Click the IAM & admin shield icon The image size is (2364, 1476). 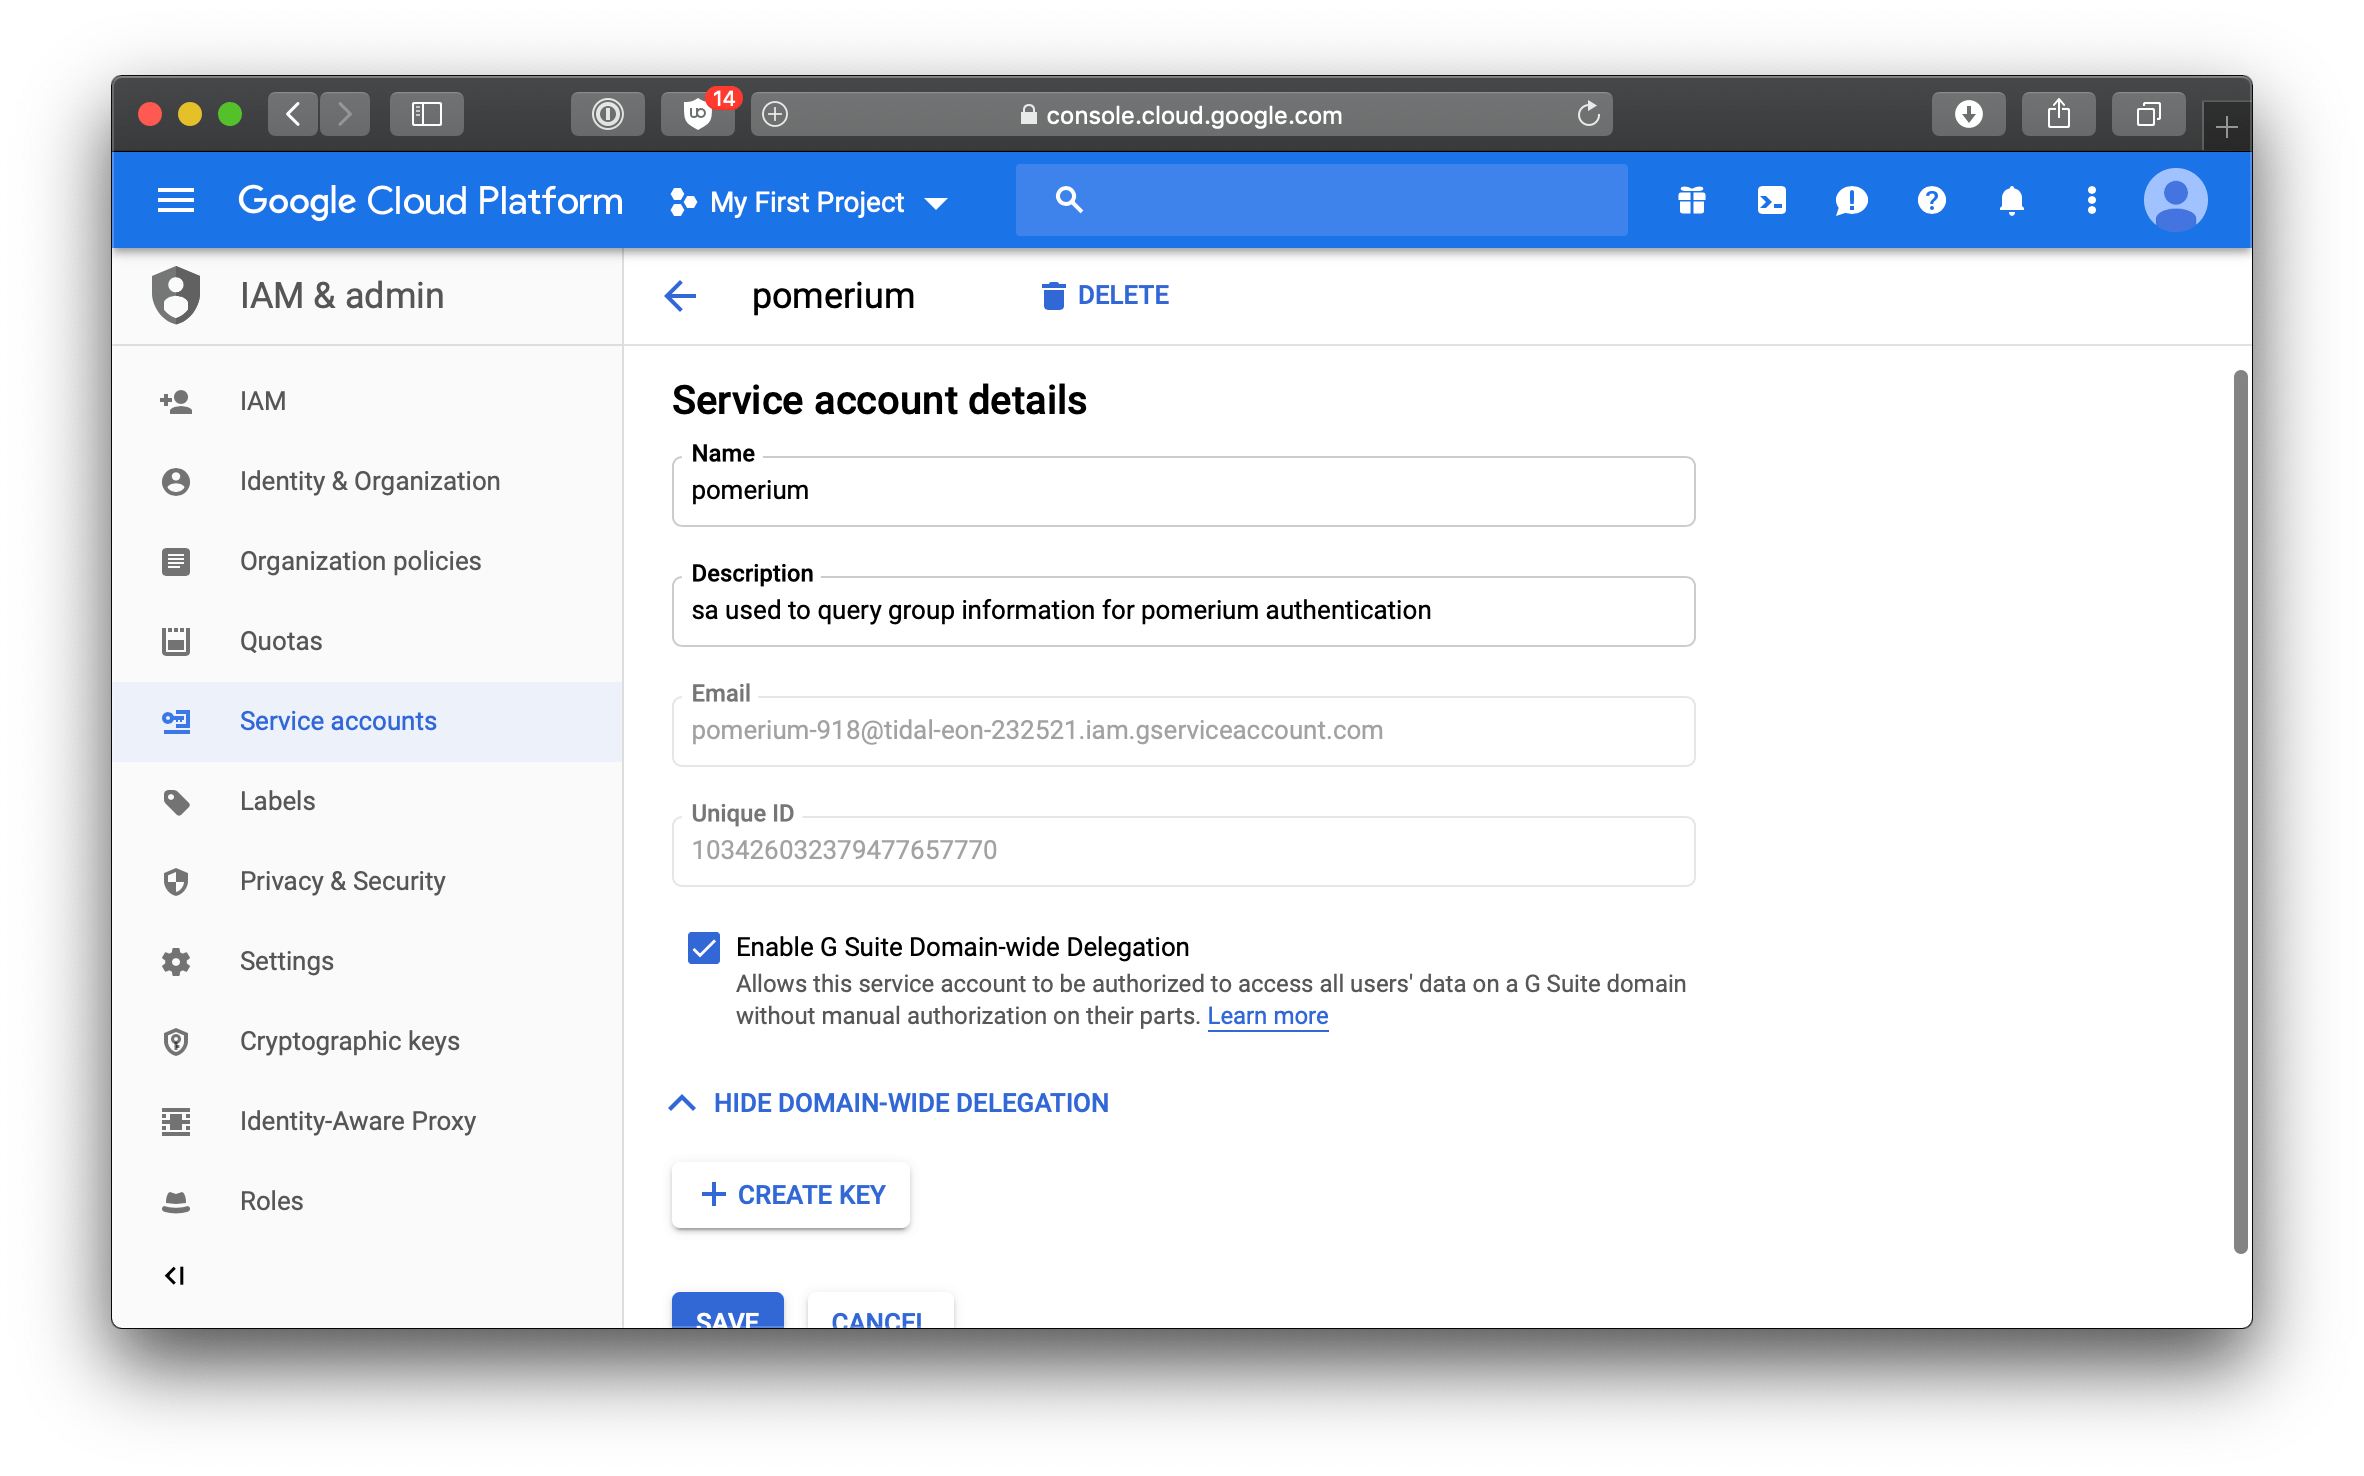tap(176, 295)
